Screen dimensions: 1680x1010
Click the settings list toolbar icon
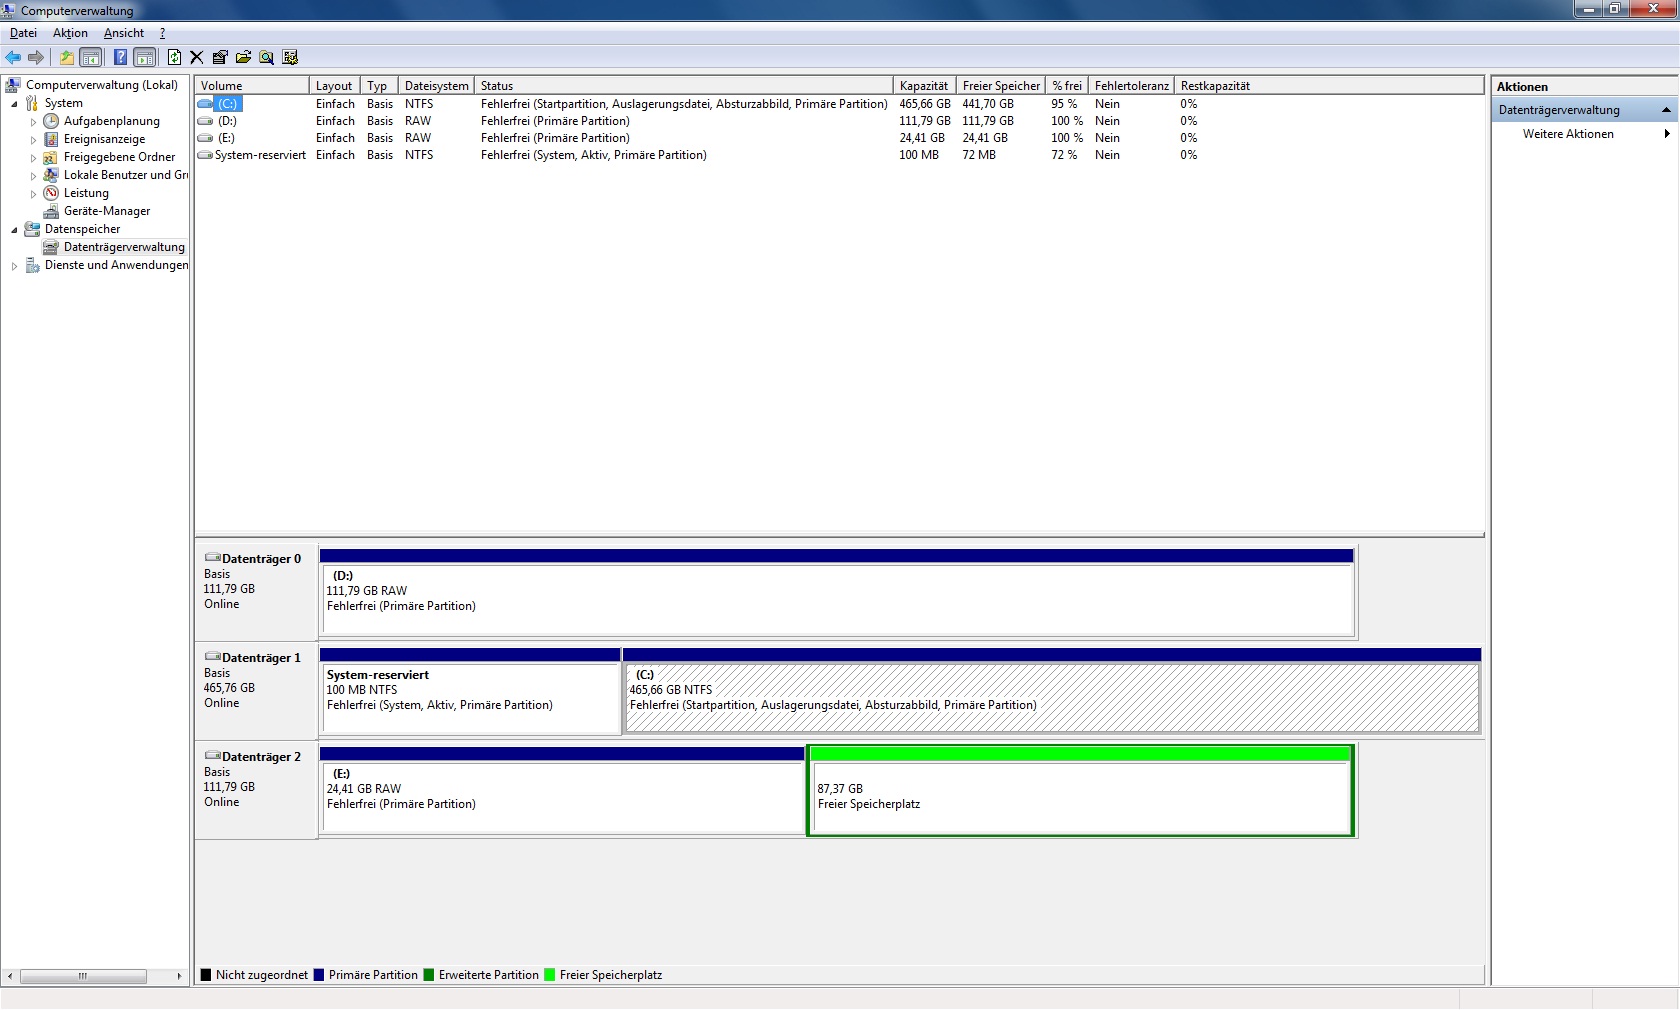(290, 57)
